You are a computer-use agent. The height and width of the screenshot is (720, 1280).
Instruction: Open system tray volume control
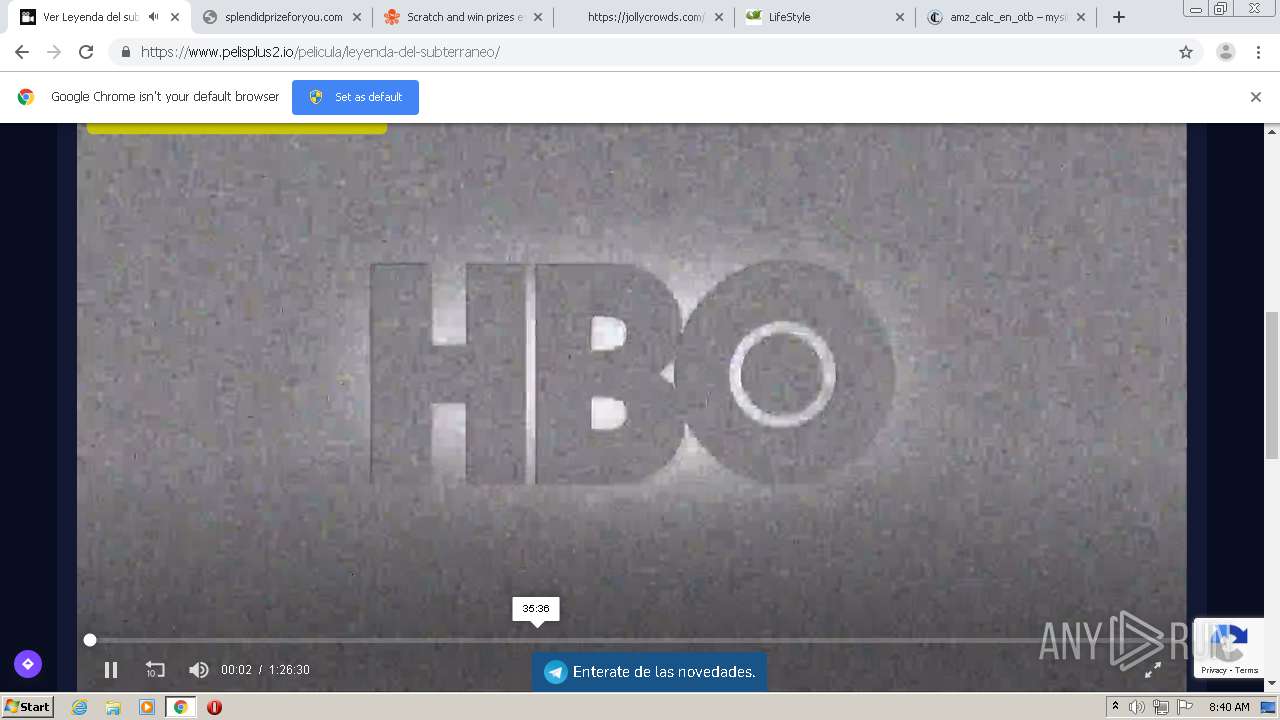[x=1137, y=707]
